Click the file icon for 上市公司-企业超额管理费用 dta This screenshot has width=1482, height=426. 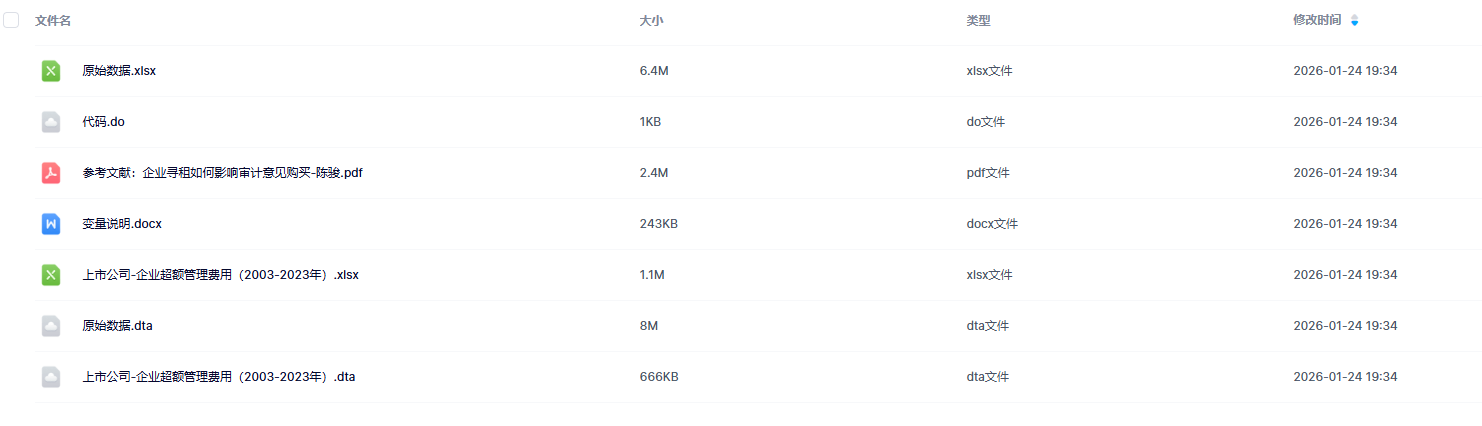tap(51, 377)
